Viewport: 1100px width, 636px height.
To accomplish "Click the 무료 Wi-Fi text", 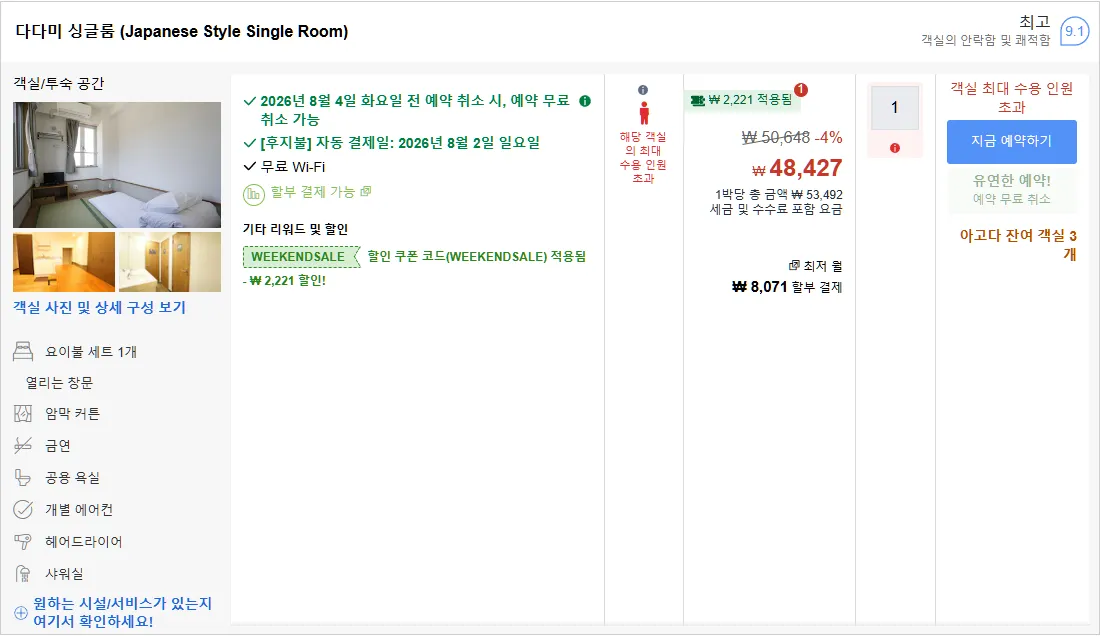I will (x=293, y=167).
